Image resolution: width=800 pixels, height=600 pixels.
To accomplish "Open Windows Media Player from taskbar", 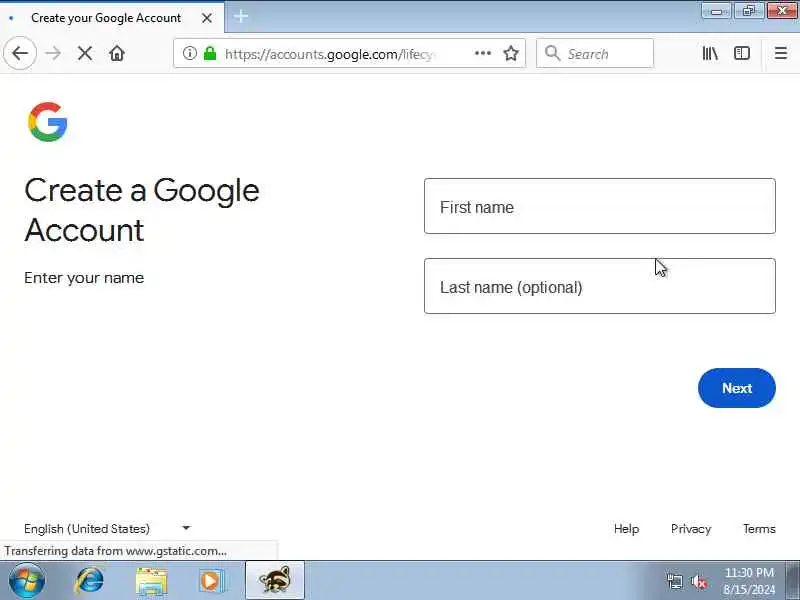I will tap(212, 581).
